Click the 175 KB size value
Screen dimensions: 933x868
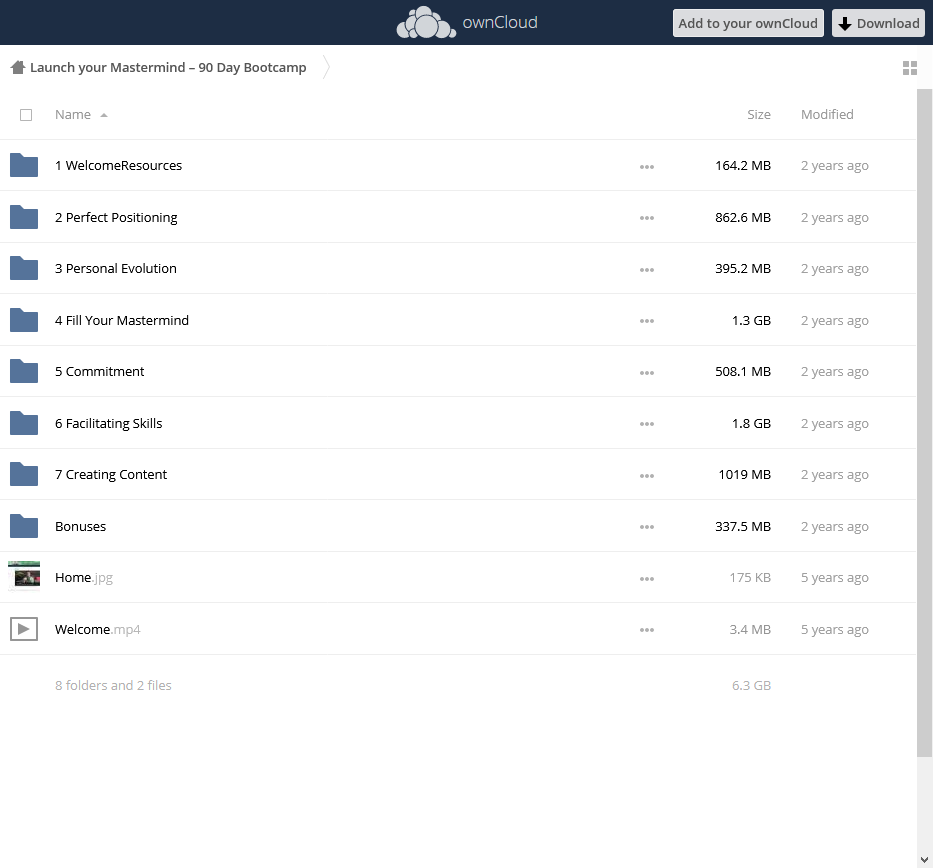[750, 577]
